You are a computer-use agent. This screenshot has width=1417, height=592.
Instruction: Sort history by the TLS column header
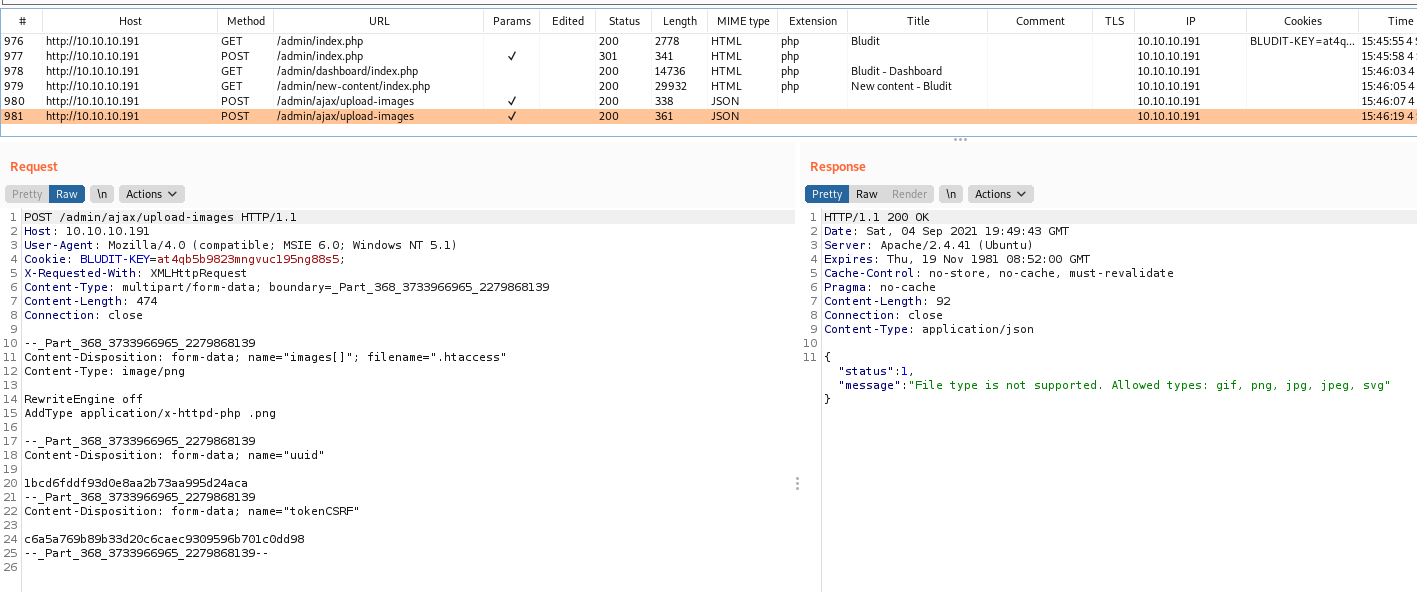pyautogui.click(x=1114, y=21)
